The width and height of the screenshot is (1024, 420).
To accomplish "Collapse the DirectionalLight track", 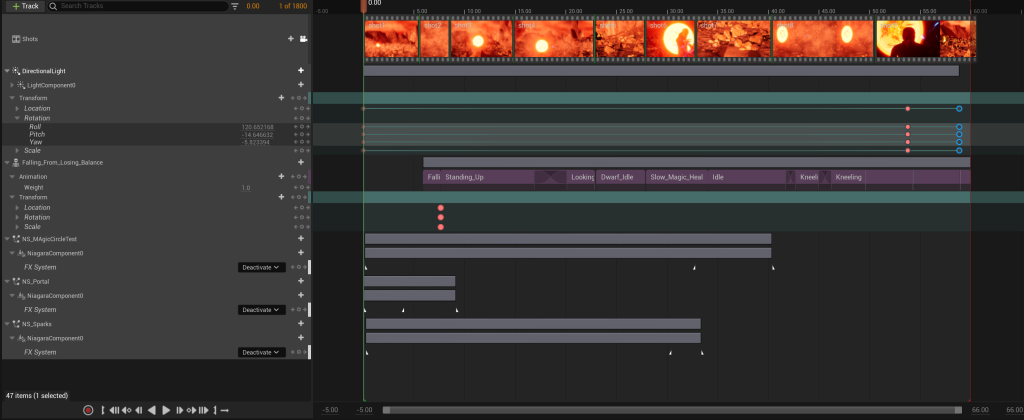I will click(7, 71).
